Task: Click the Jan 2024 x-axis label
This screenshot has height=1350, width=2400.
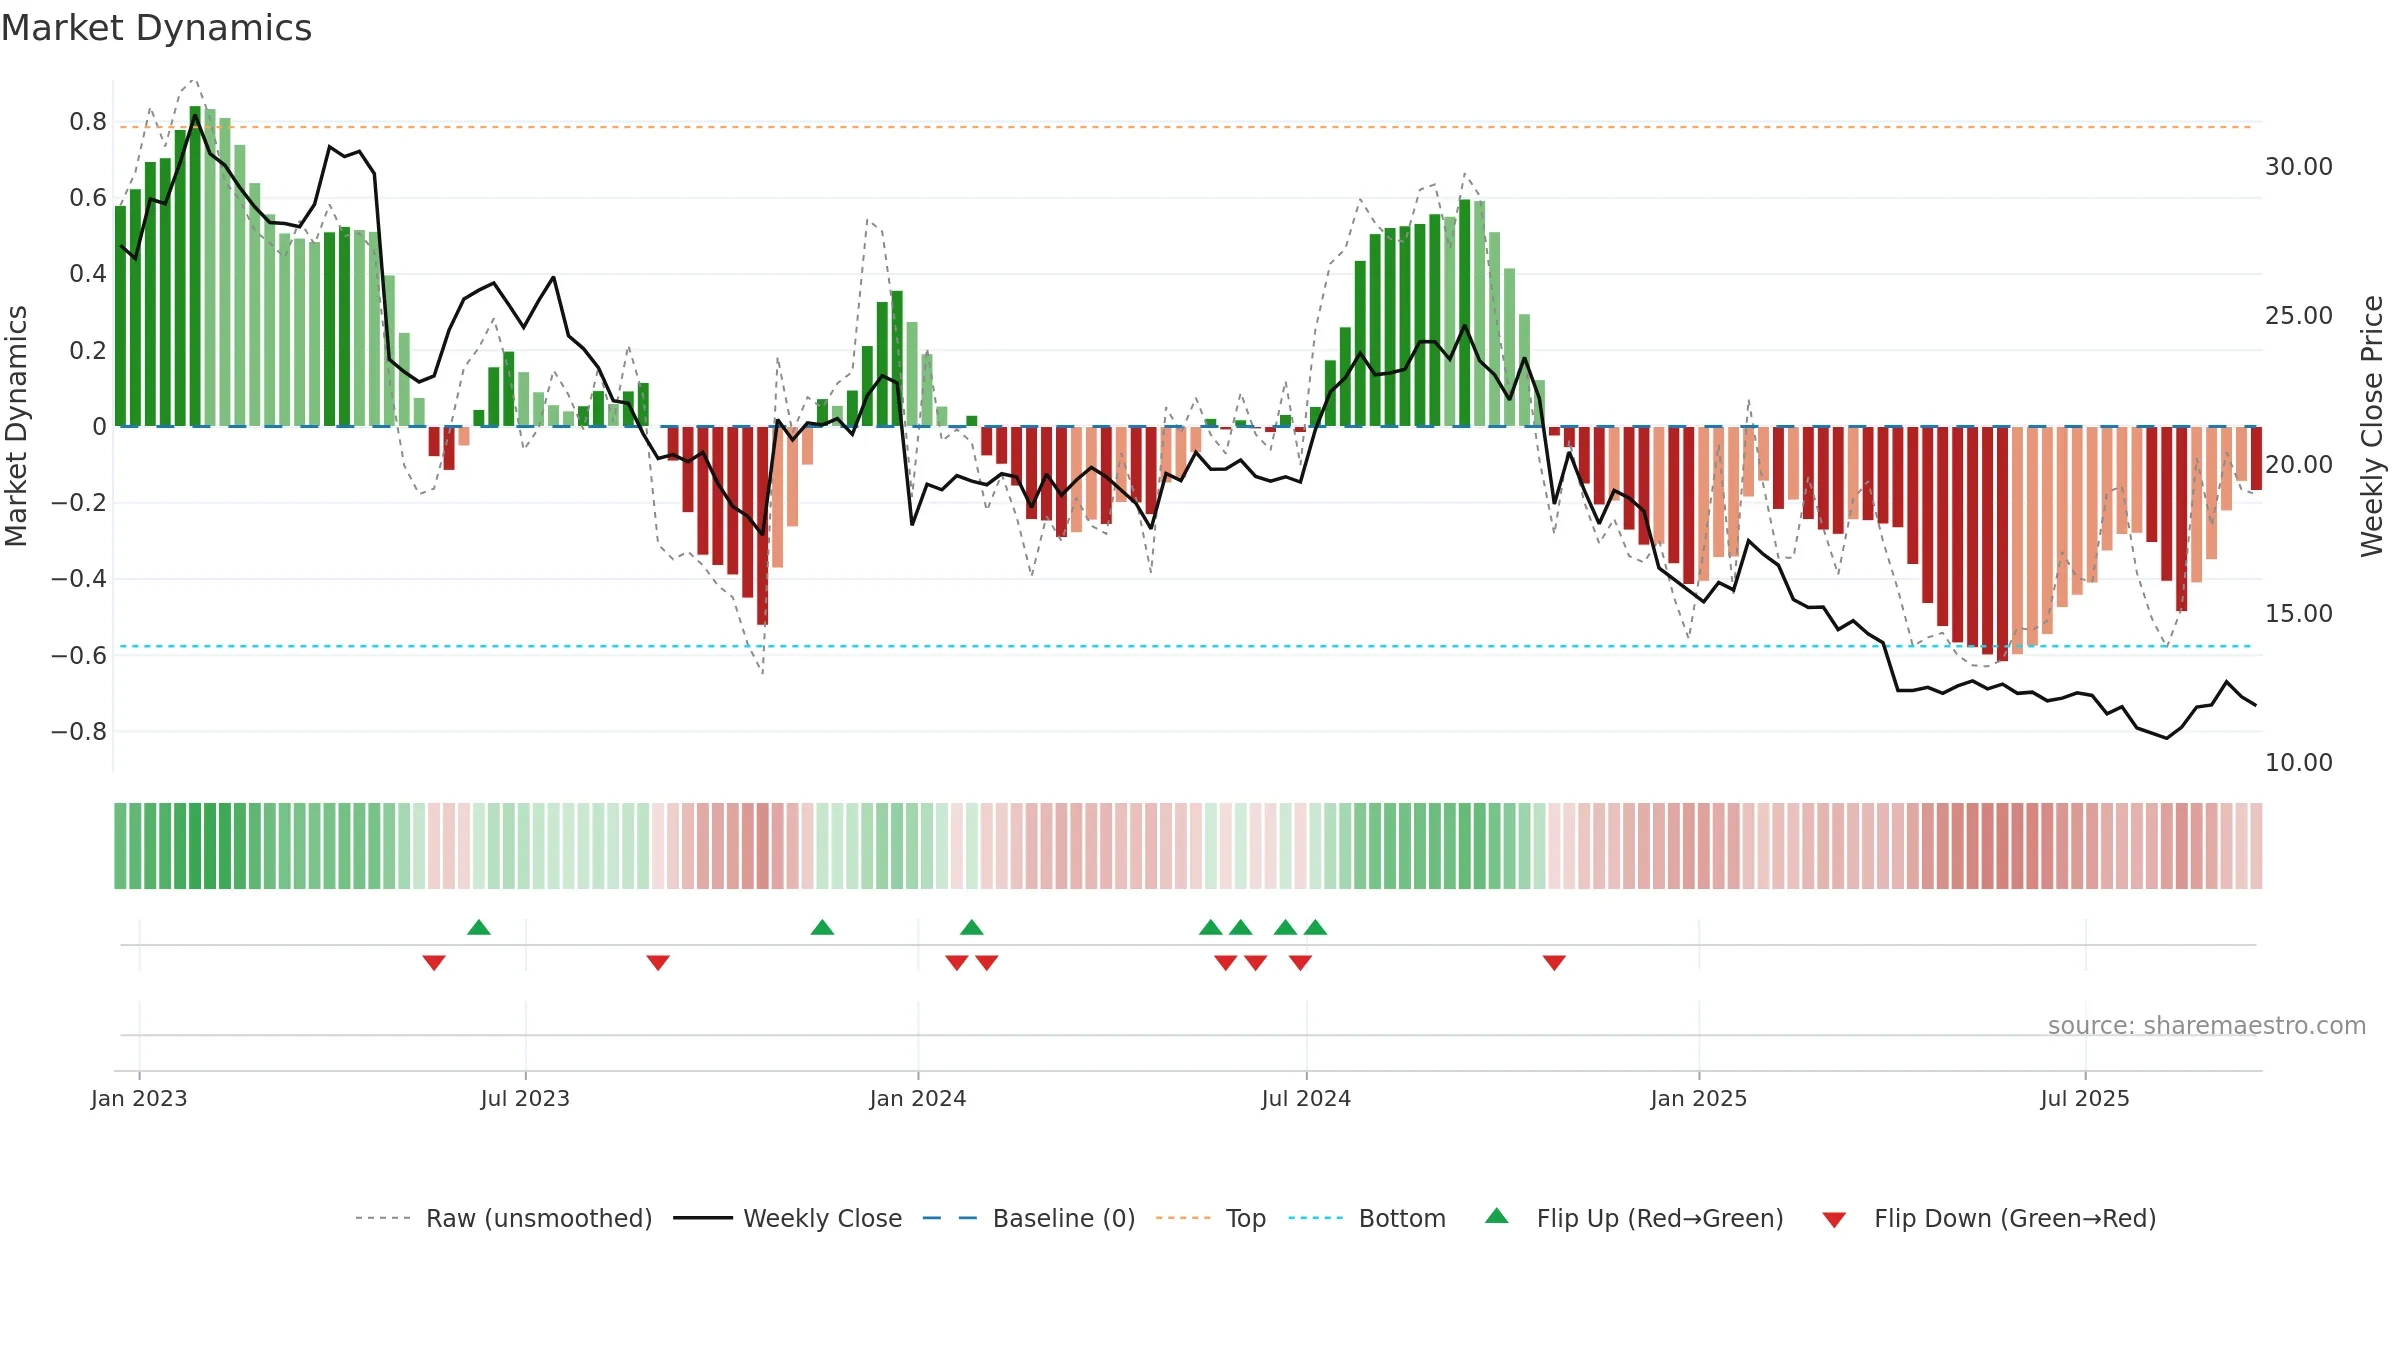Action: click(918, 1098)
